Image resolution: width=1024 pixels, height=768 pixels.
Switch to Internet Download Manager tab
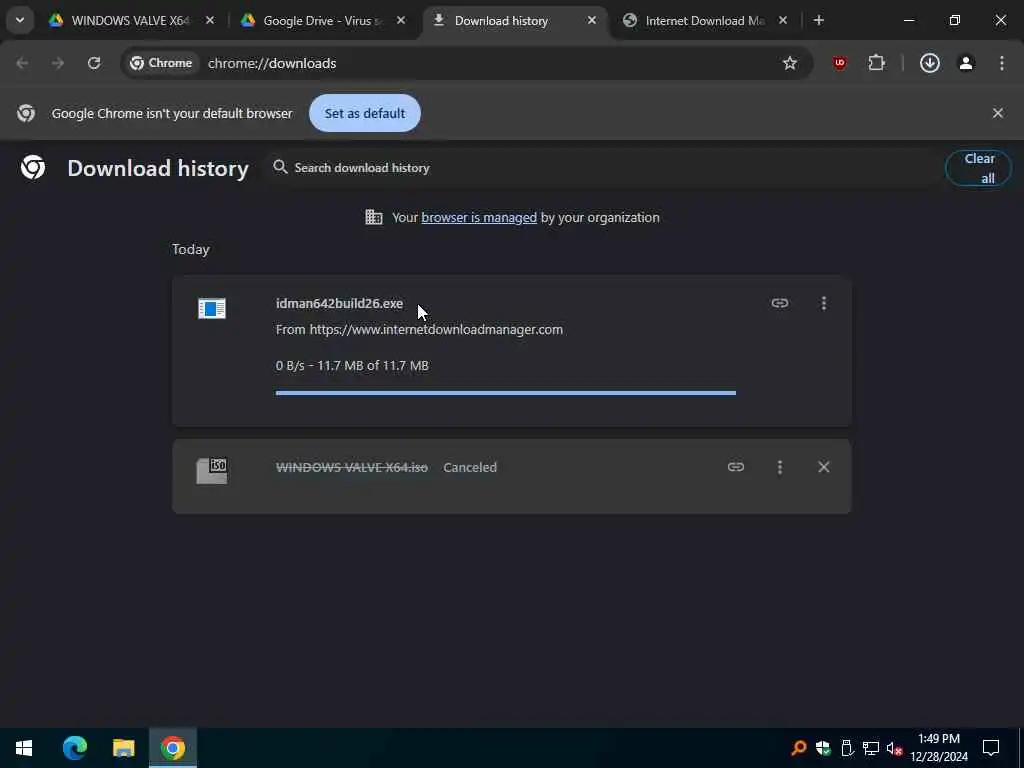point(704,21)
